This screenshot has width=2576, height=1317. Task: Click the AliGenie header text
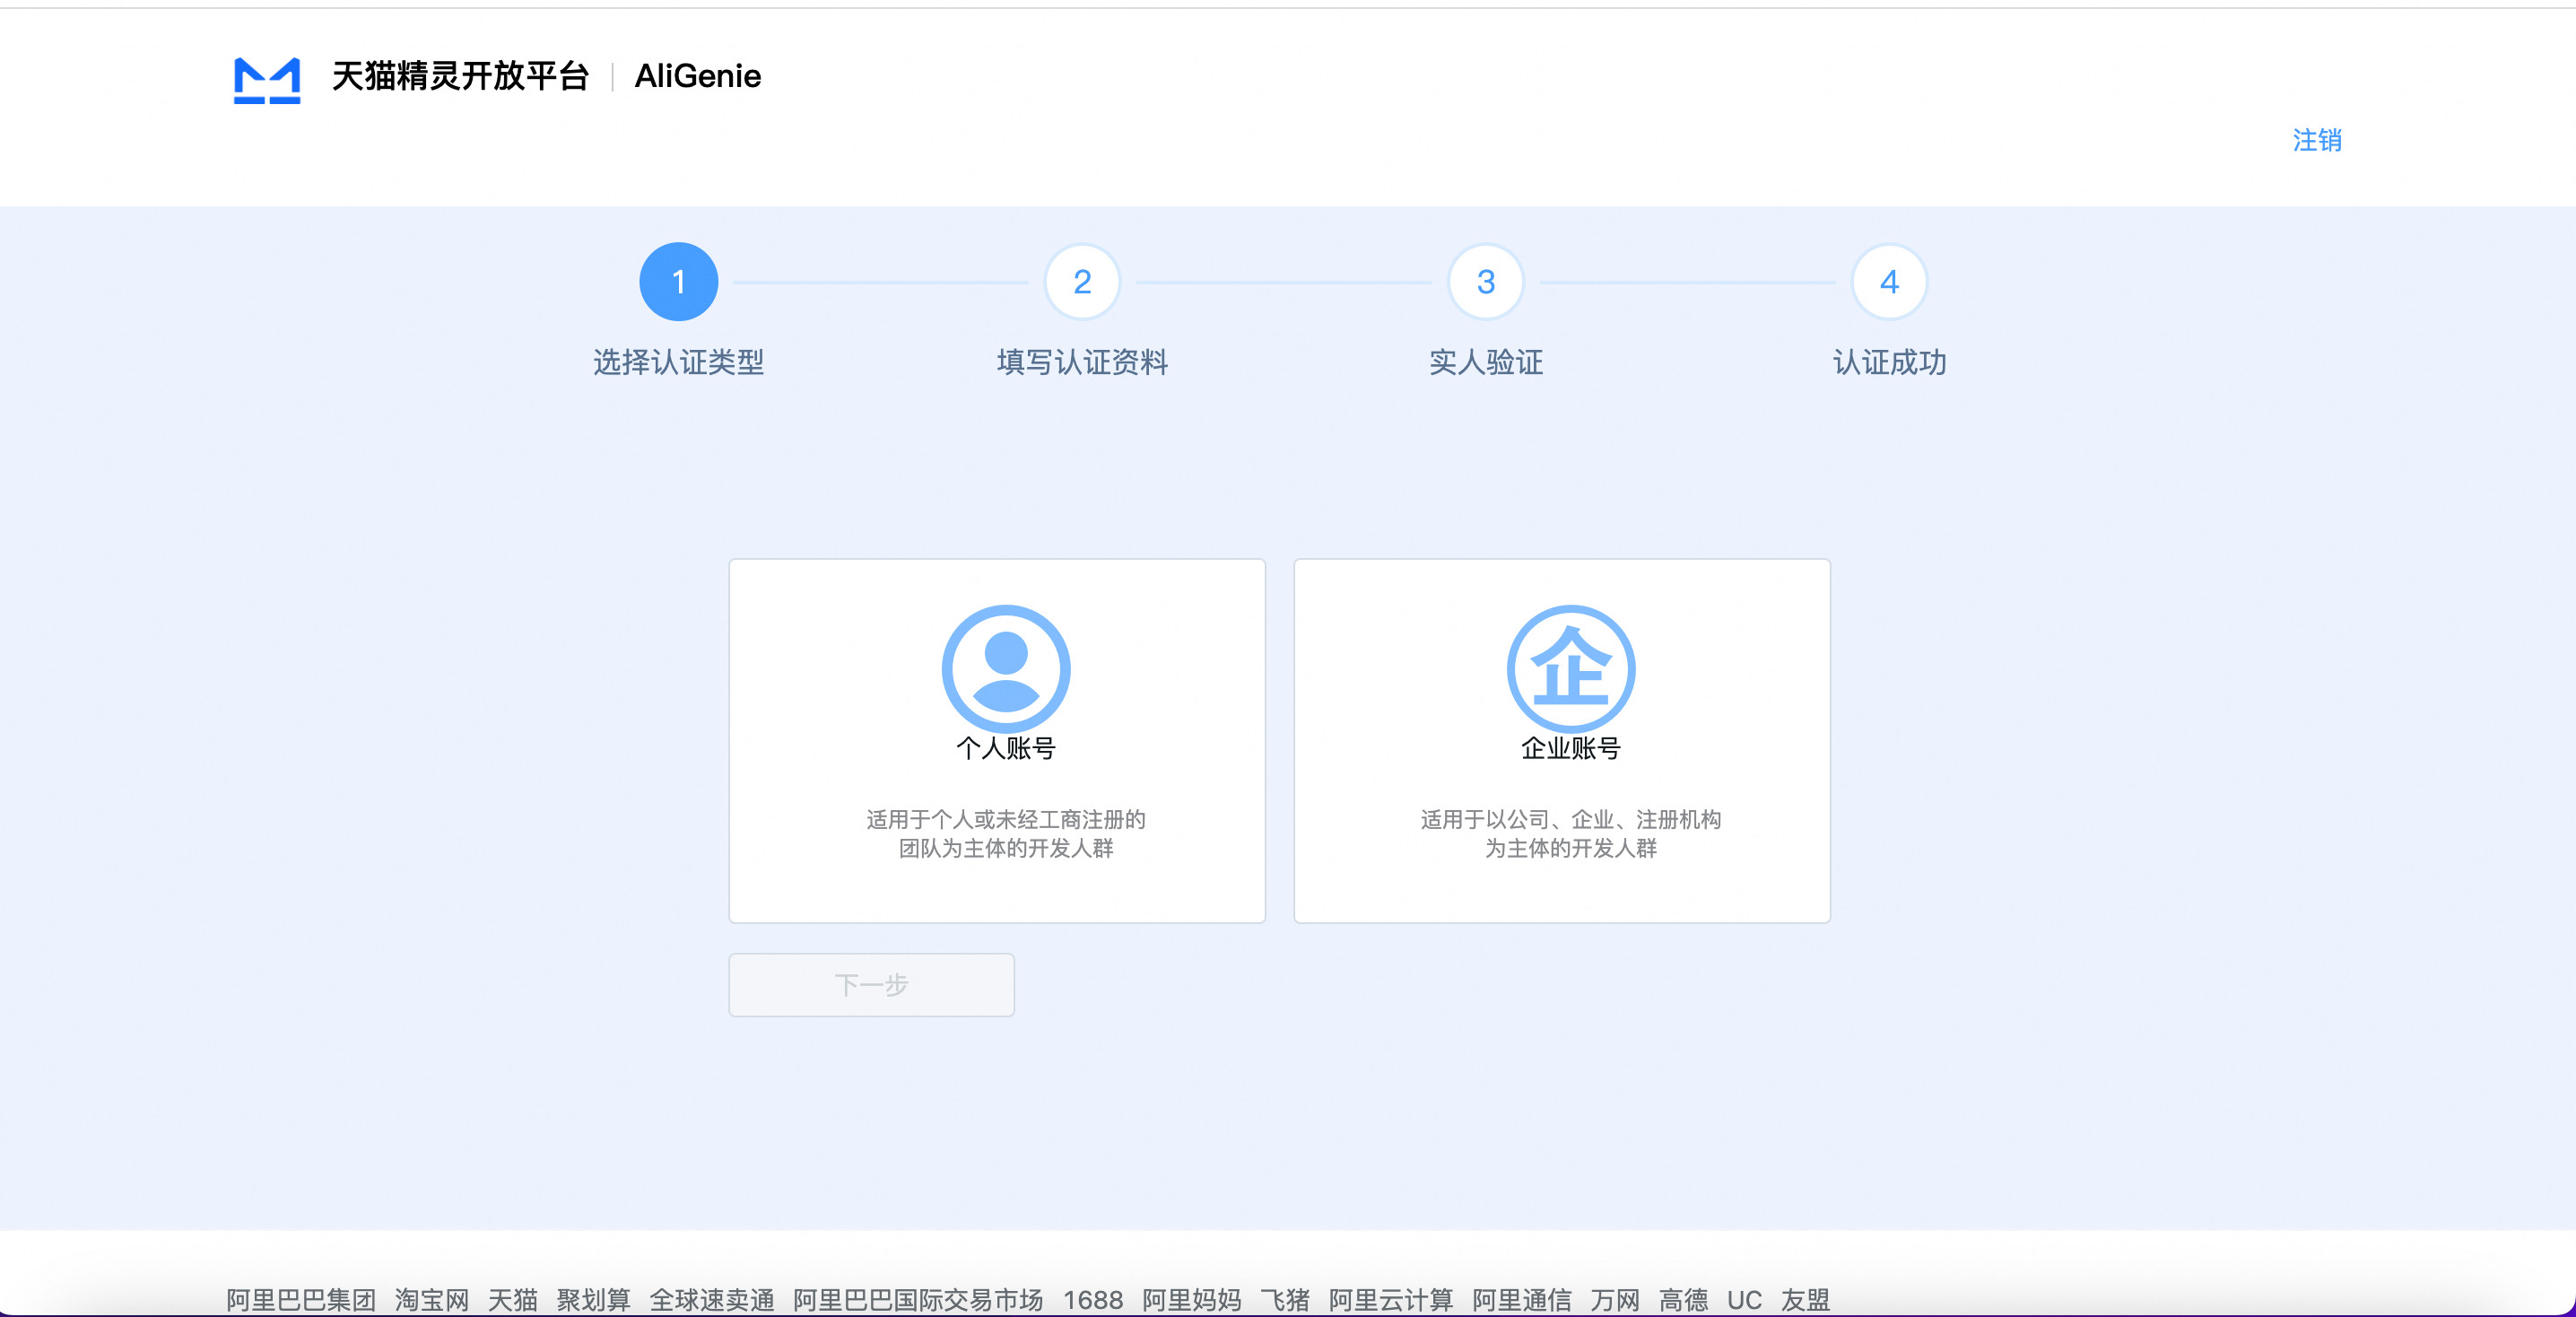[698, 76]
